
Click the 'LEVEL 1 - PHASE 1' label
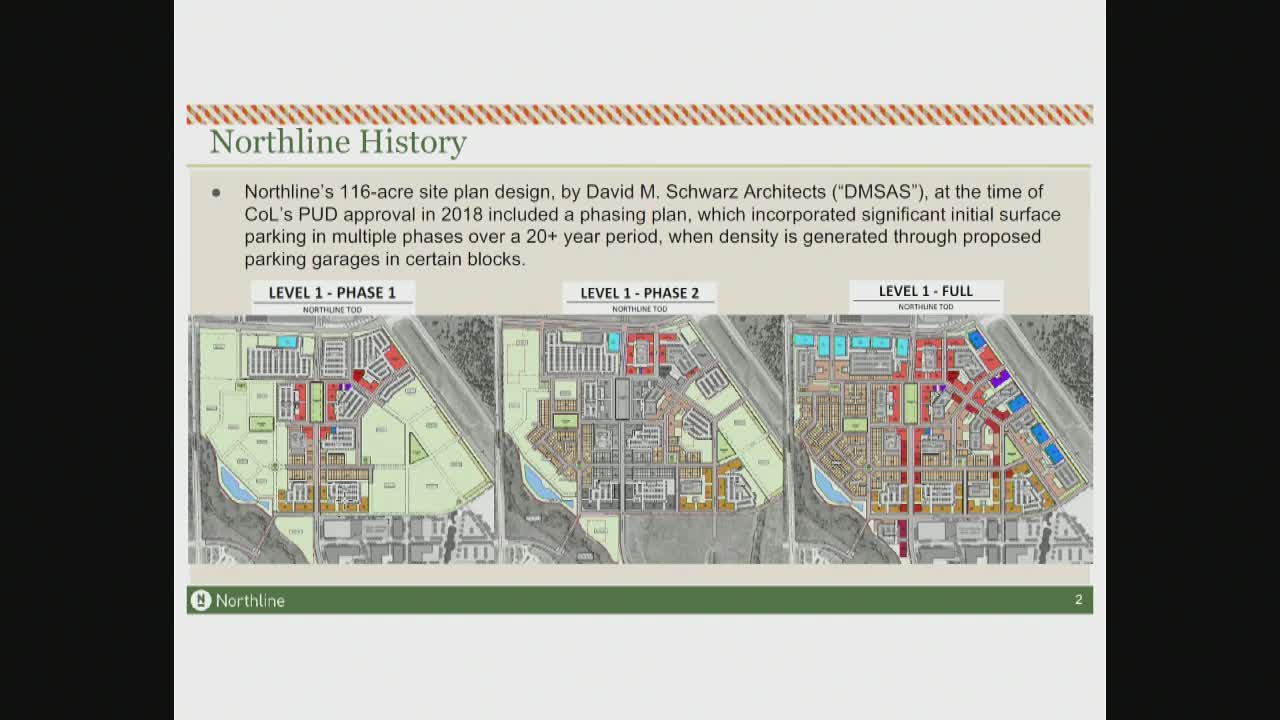pos(332,293)
